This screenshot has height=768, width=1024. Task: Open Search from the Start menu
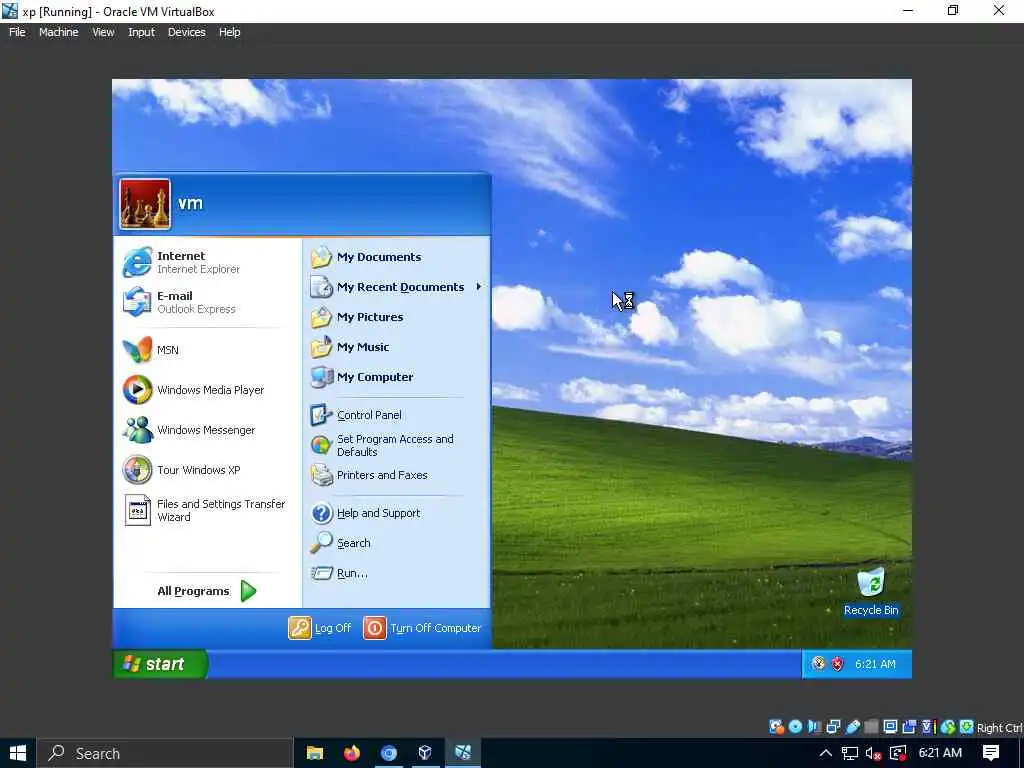[341, 543]
